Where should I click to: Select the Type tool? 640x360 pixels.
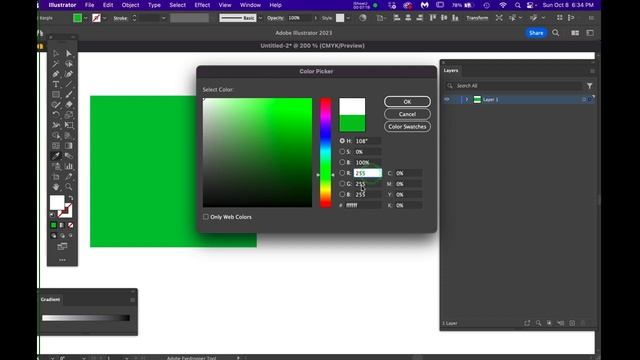coord(56,84)
